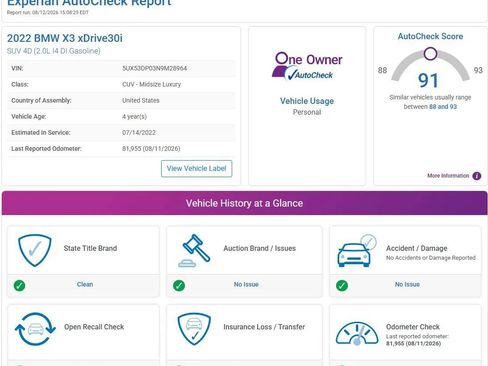
Task: Click No Issue under Accident / Damage
Action: [407, 284]
